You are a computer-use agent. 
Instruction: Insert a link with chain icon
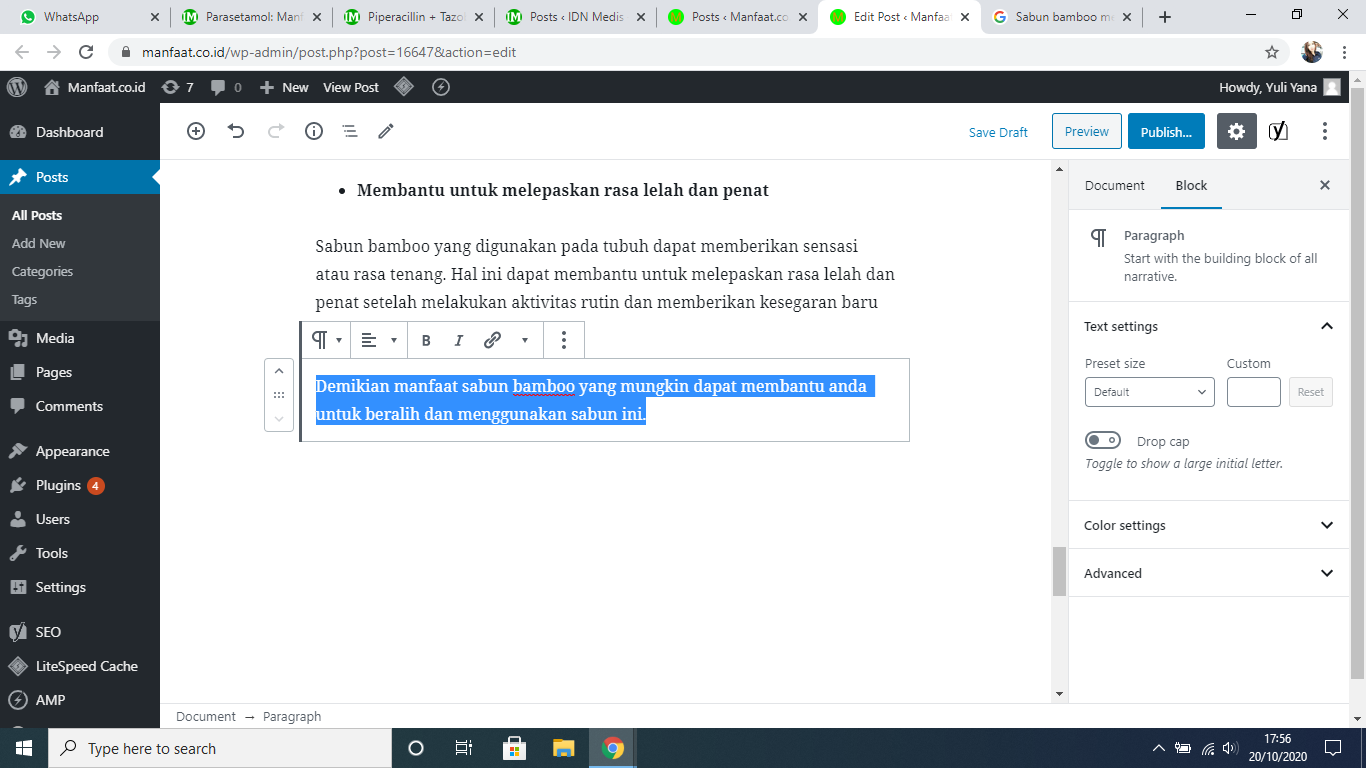pos(492,340)
